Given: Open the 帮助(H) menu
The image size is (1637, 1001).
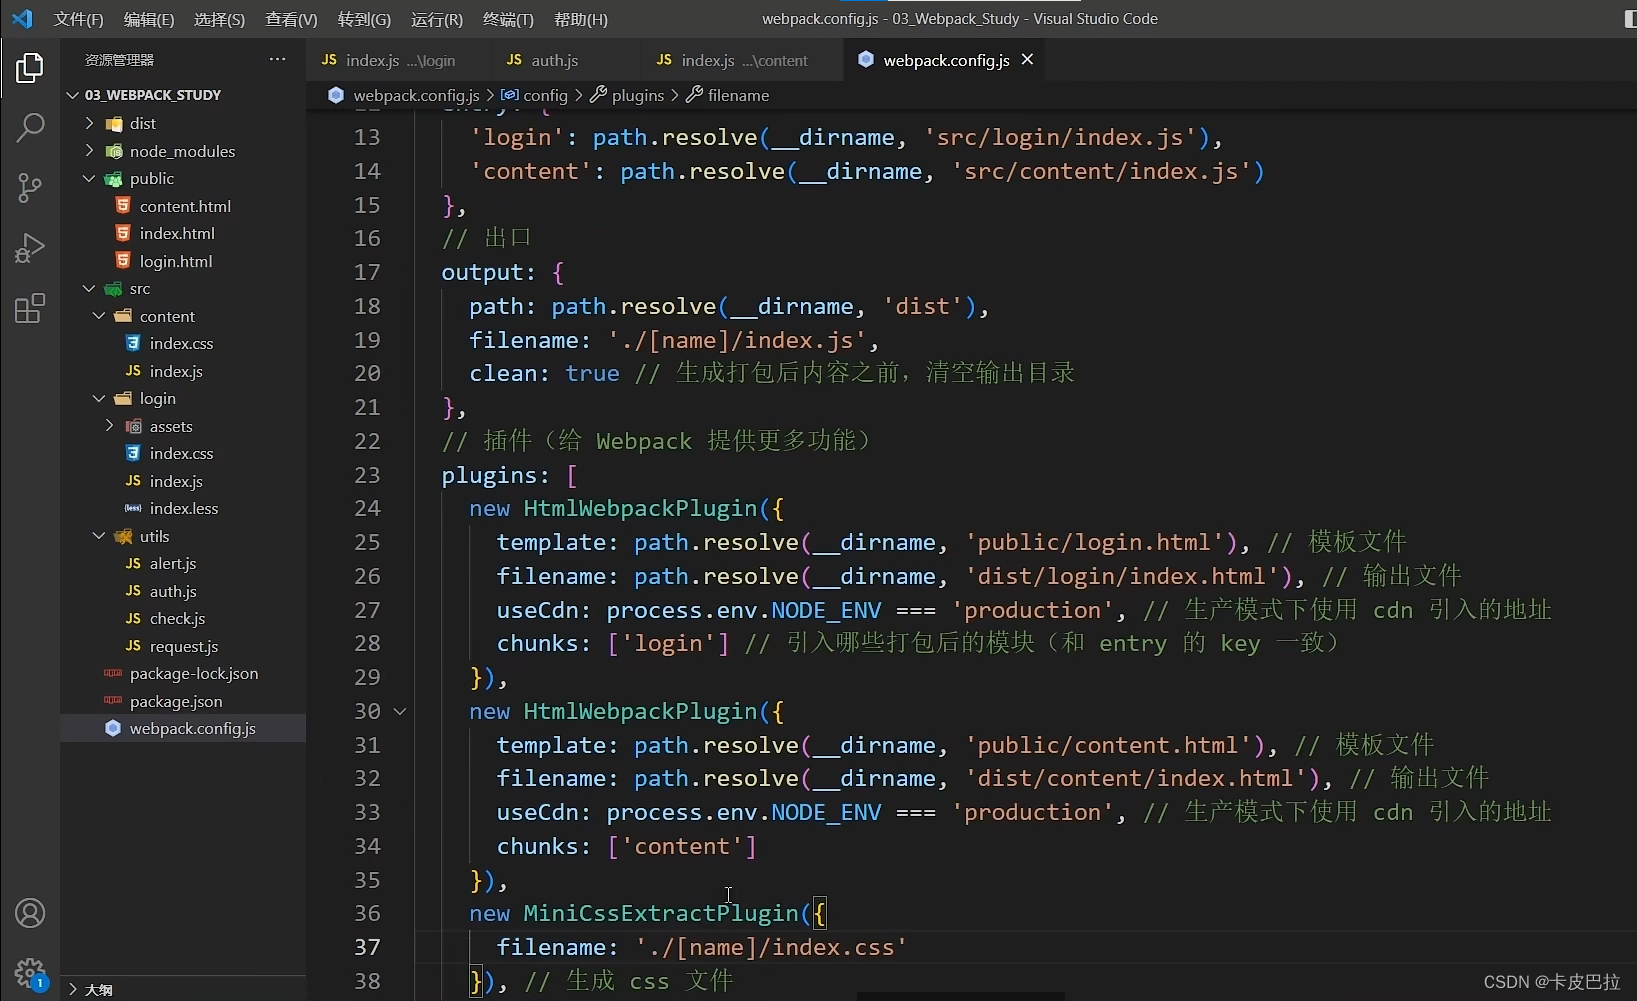Looking at the screenshot, I should [x=581, y=19].
